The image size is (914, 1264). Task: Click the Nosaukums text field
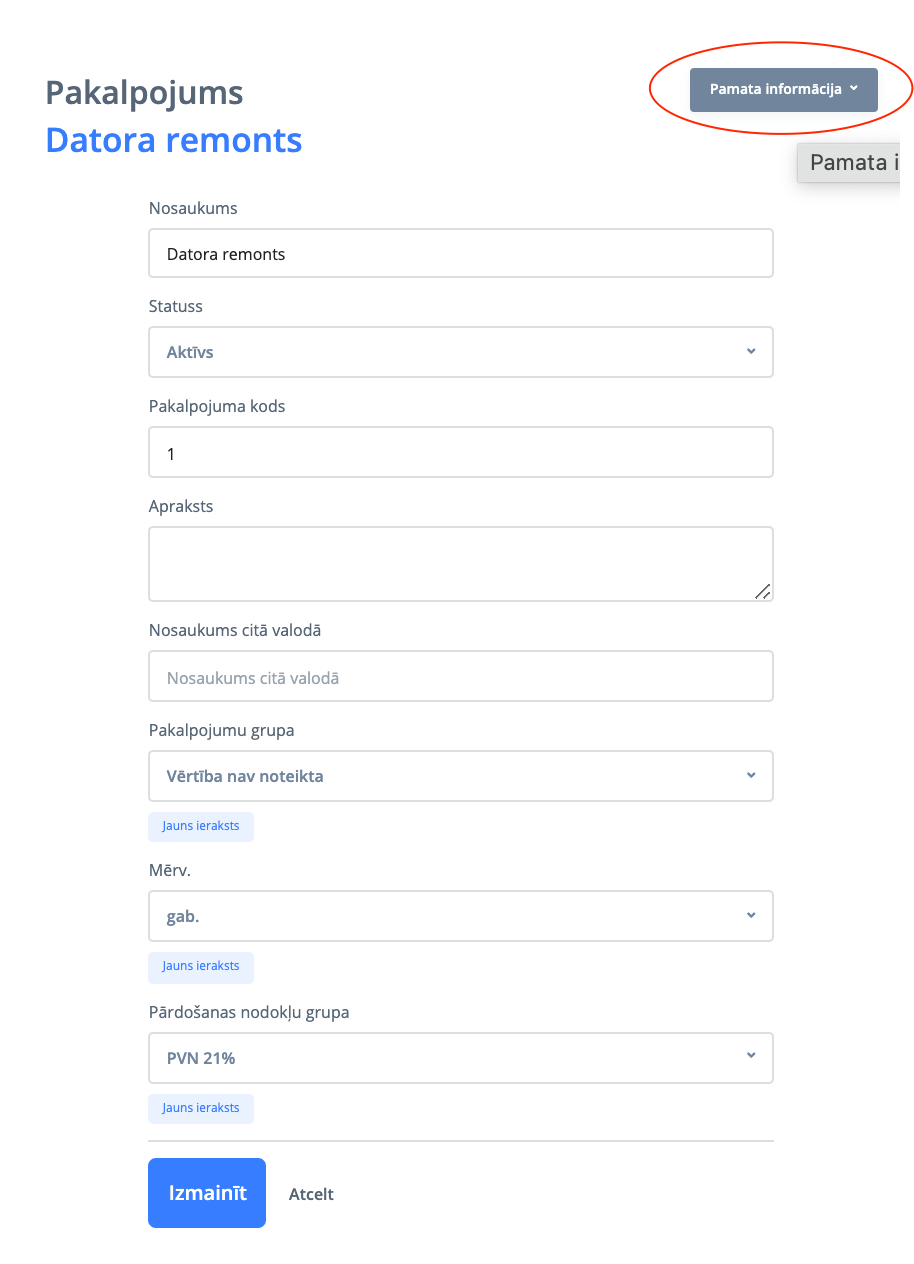tap(460, 254)
